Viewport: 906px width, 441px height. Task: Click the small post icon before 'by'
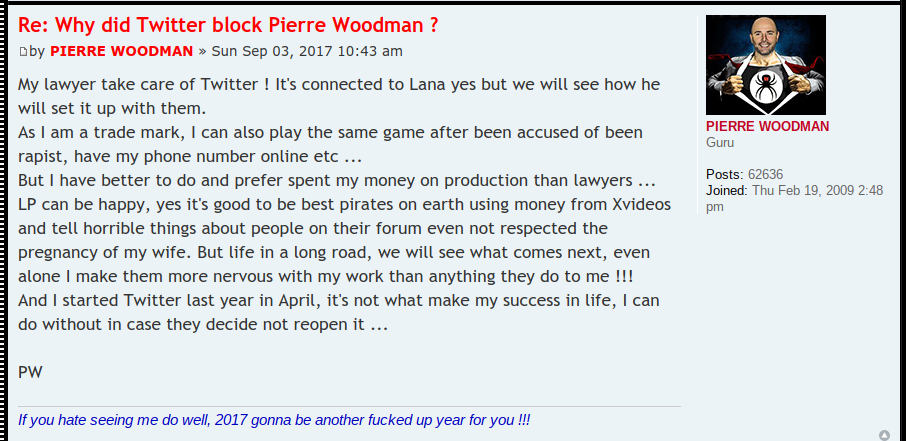pos(23,52)
